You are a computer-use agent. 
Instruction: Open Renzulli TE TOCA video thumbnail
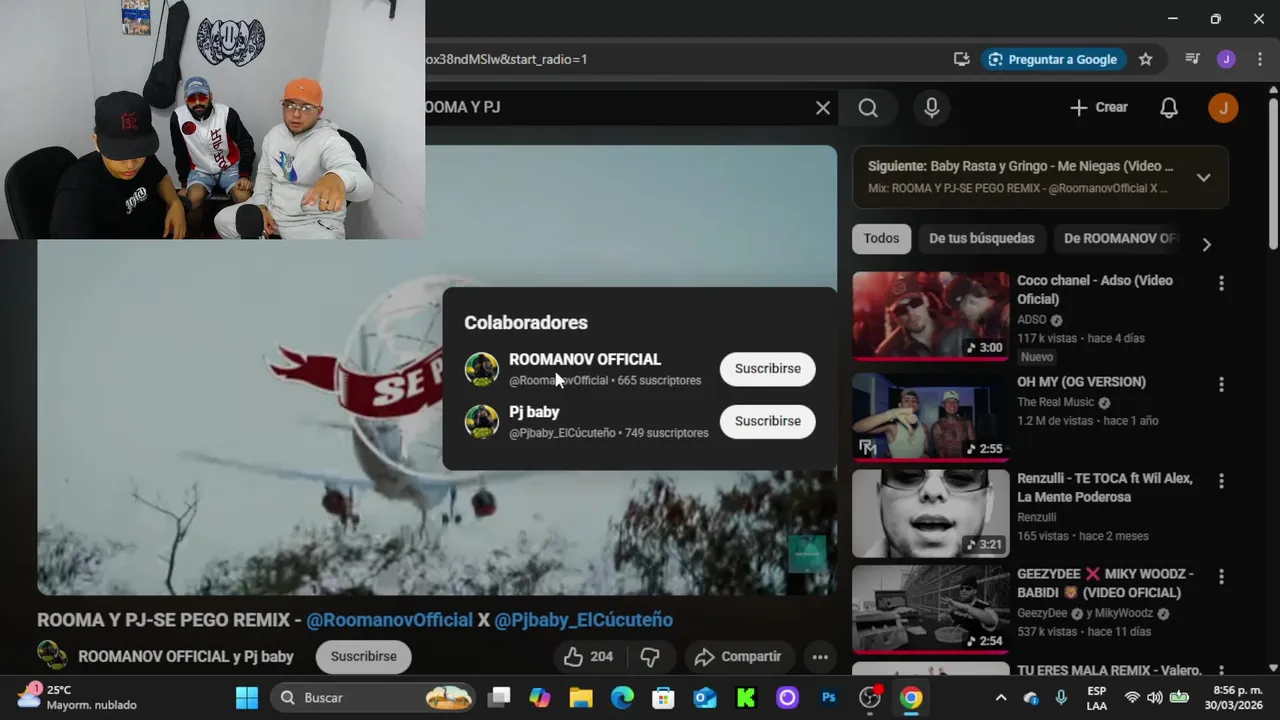[x=930, y=514]
